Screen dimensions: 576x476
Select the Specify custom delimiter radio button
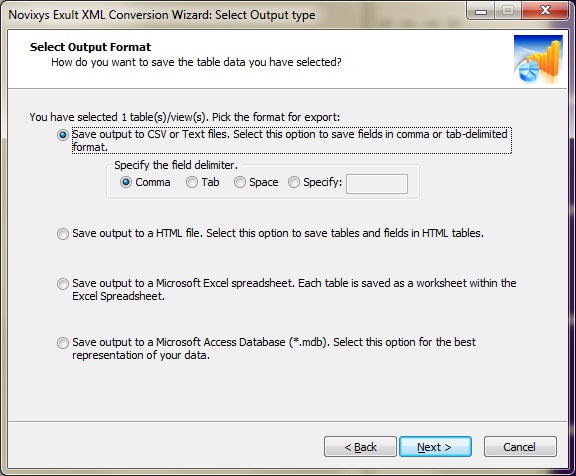pyautogui.click(x=294, y=182)
